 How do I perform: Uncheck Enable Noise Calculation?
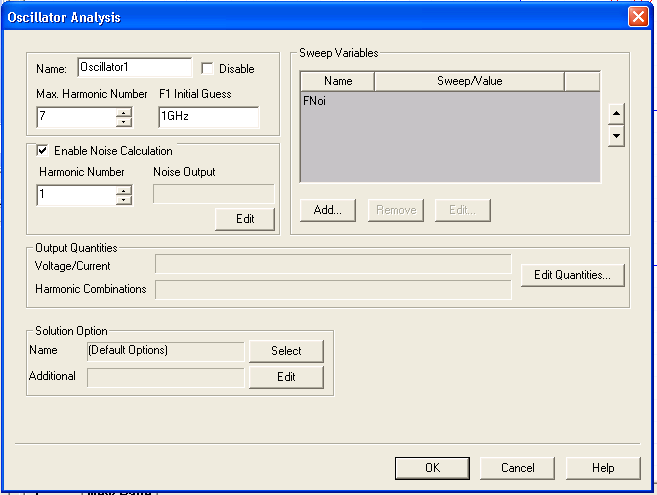tap(42, 151)
